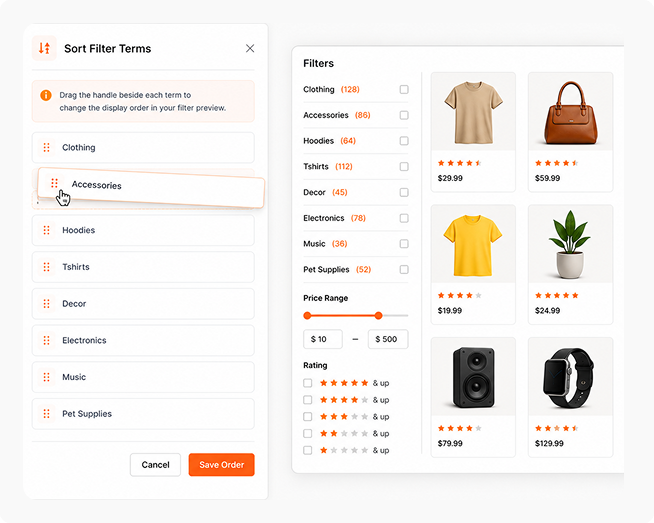Viewport: 654px width, 523px height.
Task: Open the smartwatch product image
Action: point(571,377)
